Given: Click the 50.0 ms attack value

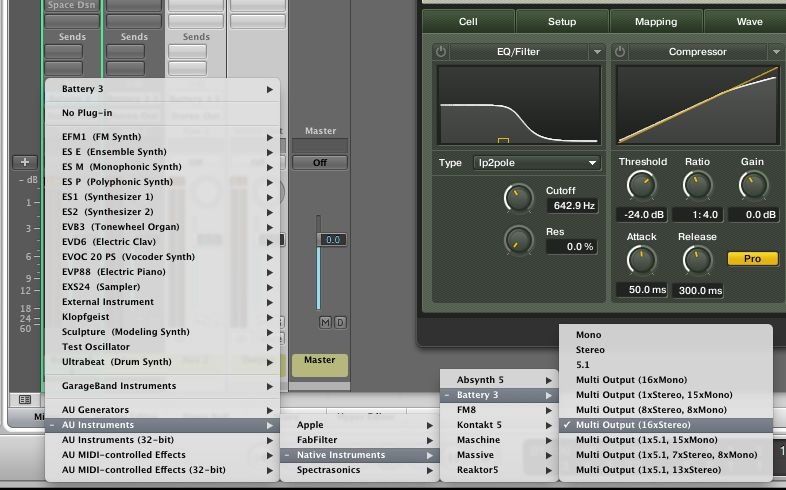Looking at the screenshot, I should click(642, 290).
